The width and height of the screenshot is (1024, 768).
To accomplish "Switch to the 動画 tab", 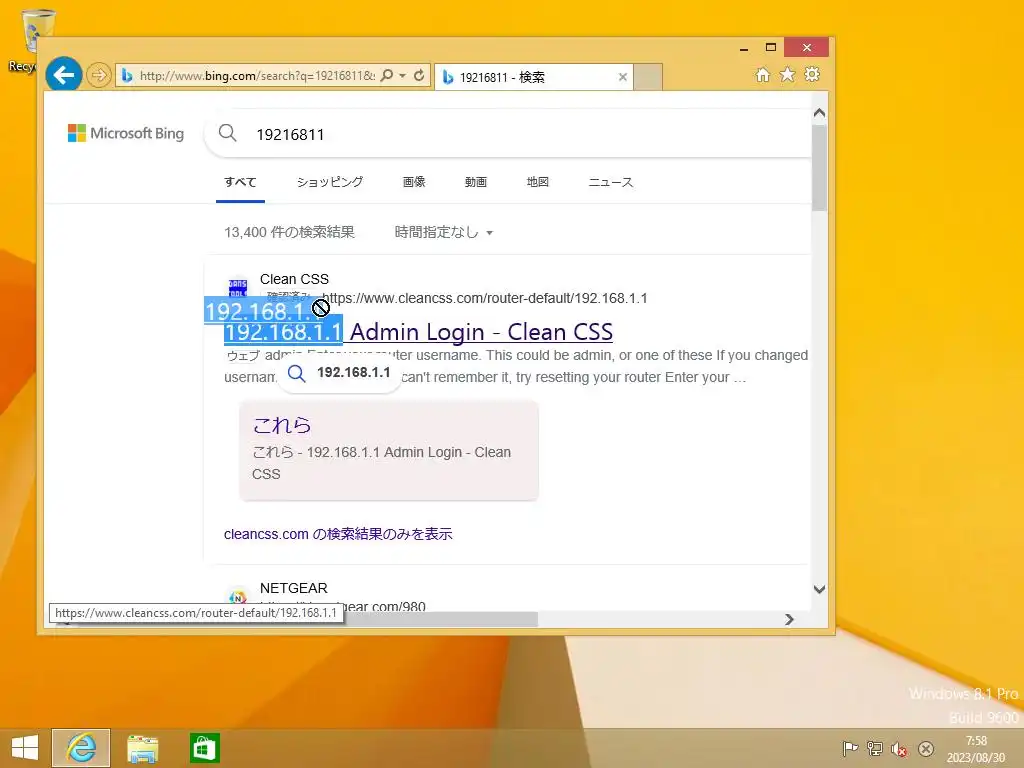I will click(475, 182).
